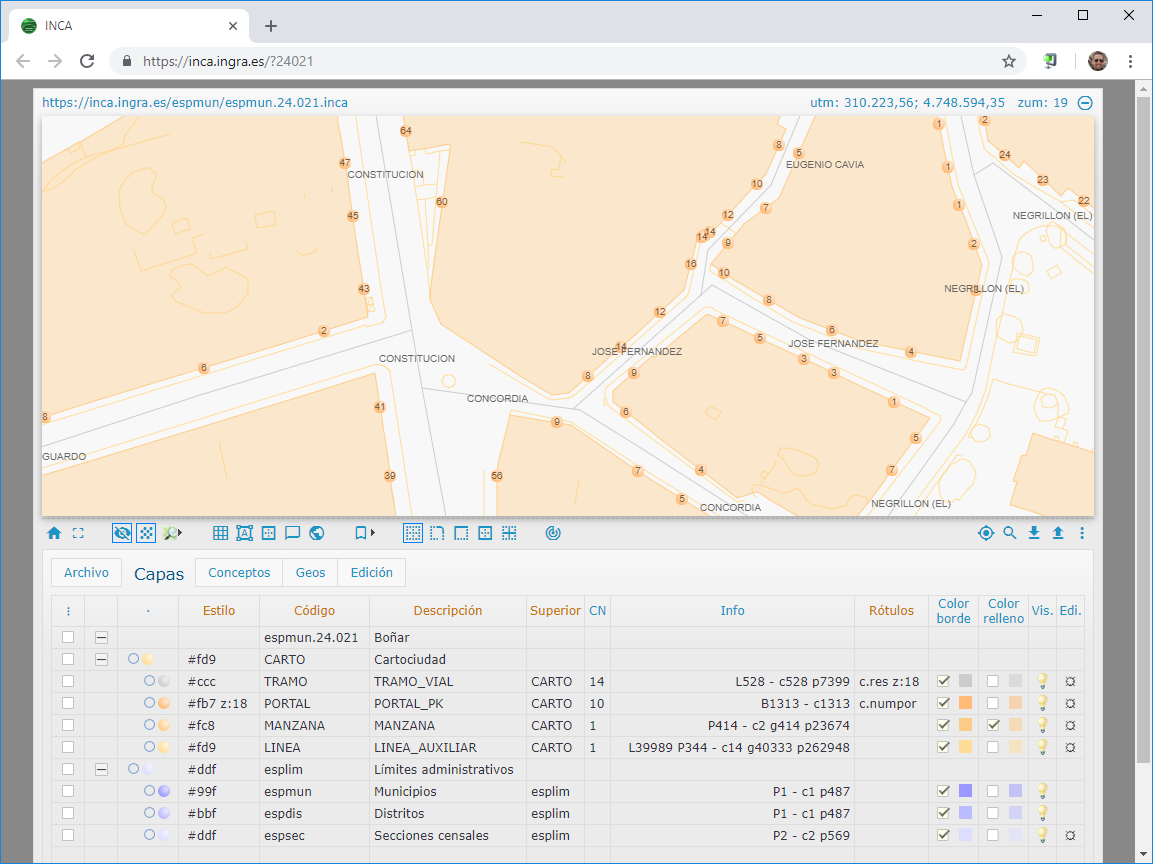Toggle visibility bulb for the LINEA layer
Viewport: 1153px width, 864px height.
tap(1042, 747)
